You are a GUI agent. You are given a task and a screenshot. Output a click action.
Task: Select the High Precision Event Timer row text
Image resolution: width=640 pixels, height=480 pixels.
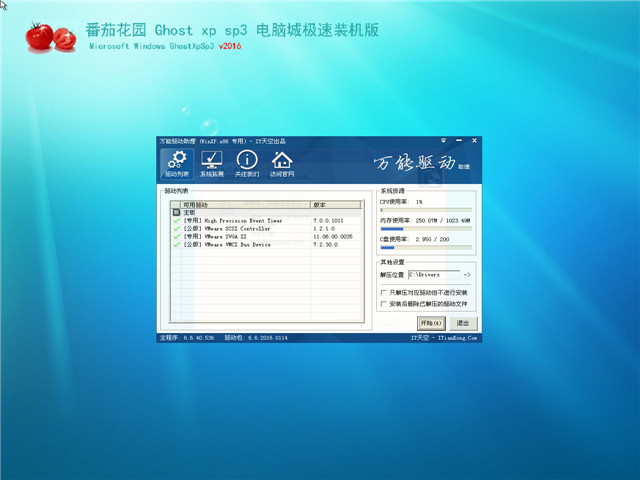pos(233,220)
